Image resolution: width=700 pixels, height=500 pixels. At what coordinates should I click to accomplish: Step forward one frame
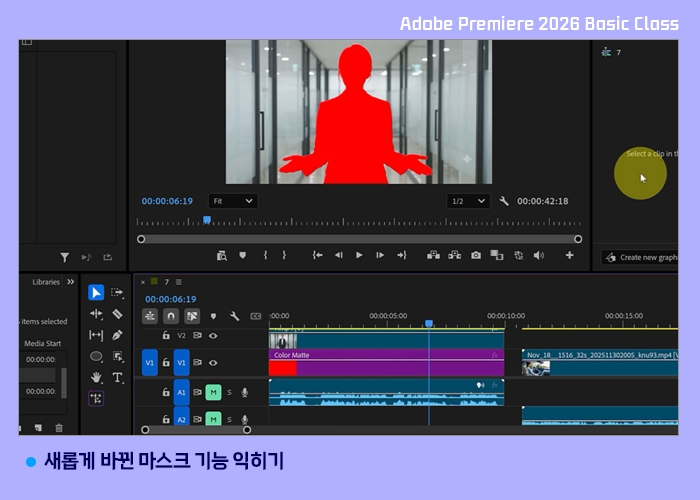point(380,255)
